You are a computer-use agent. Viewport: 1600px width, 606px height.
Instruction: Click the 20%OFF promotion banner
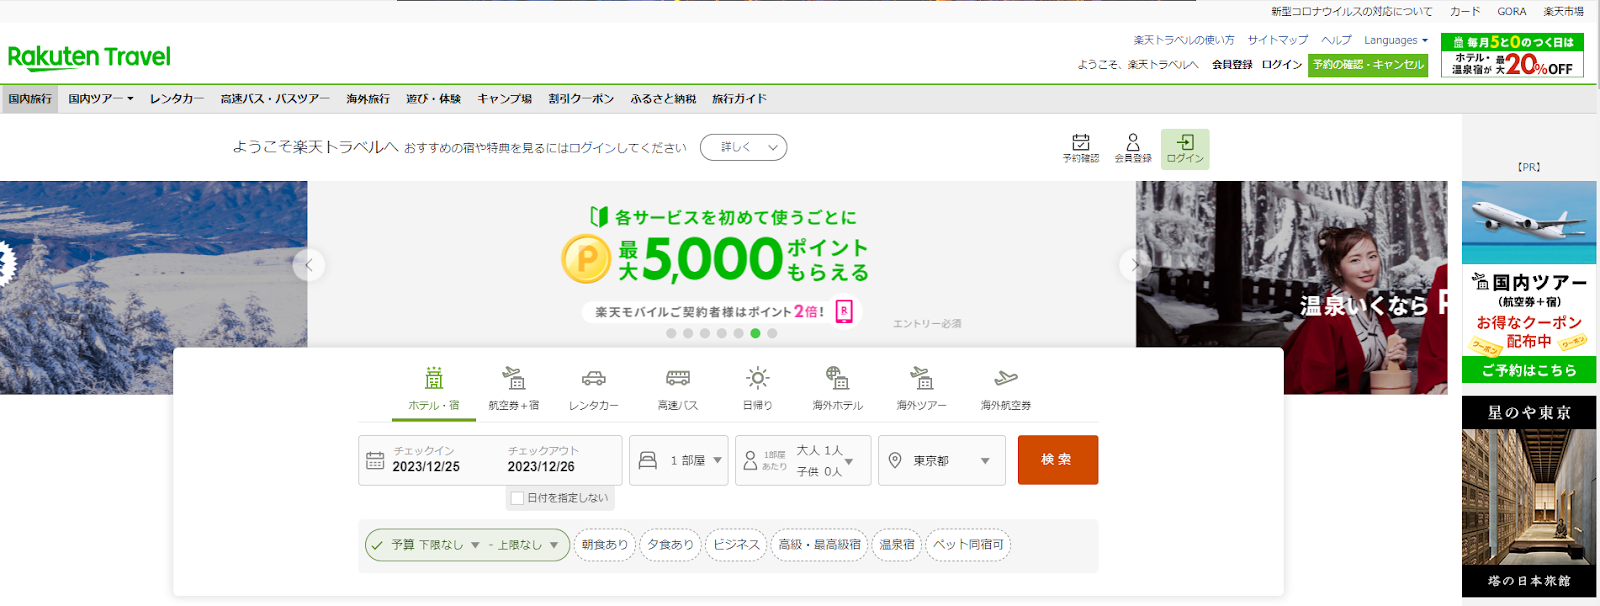(x=1512, y=55)
